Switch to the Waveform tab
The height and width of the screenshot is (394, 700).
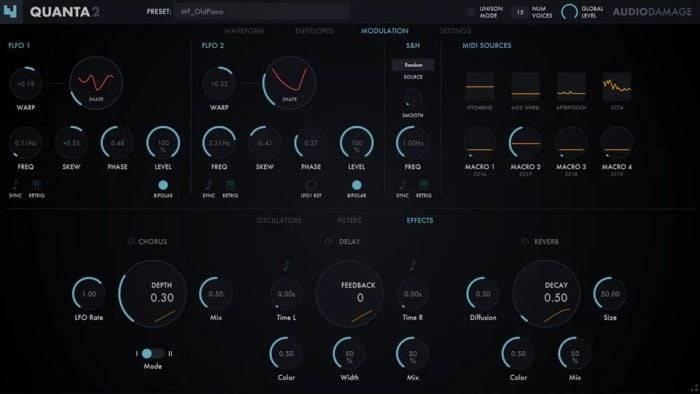pos(244,31)
